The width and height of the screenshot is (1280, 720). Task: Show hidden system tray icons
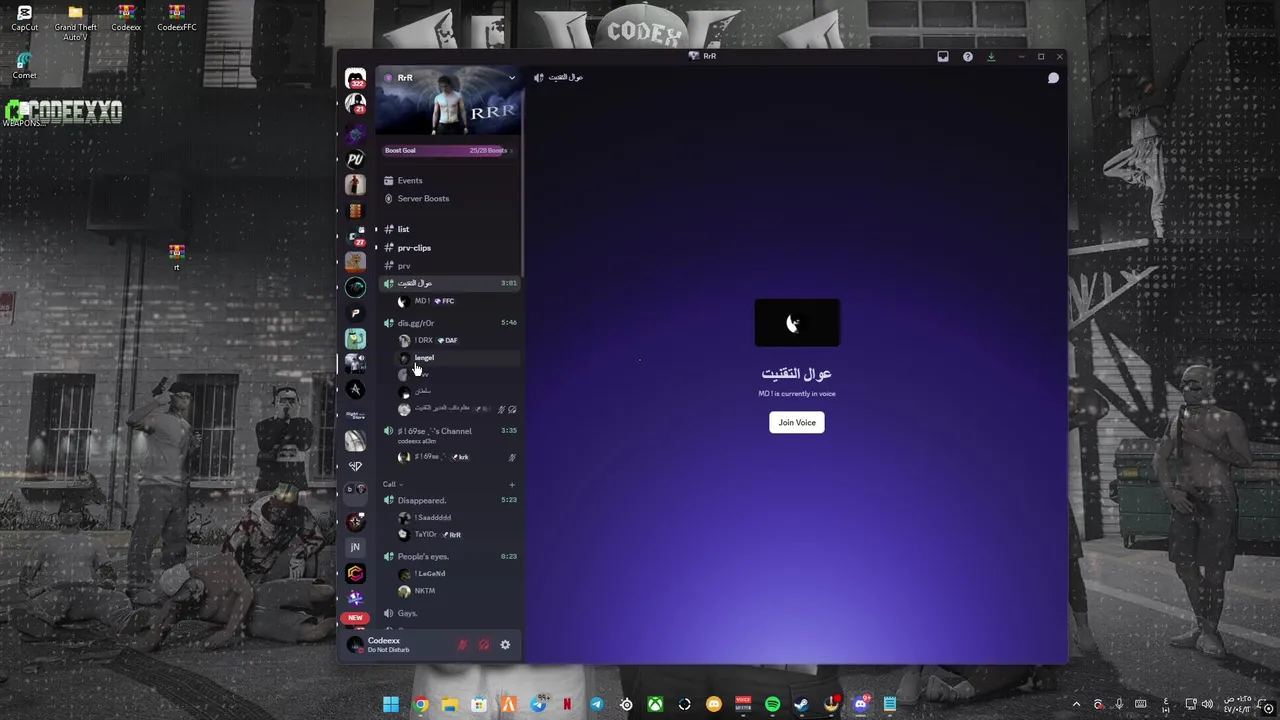(x=1076, y=705)
